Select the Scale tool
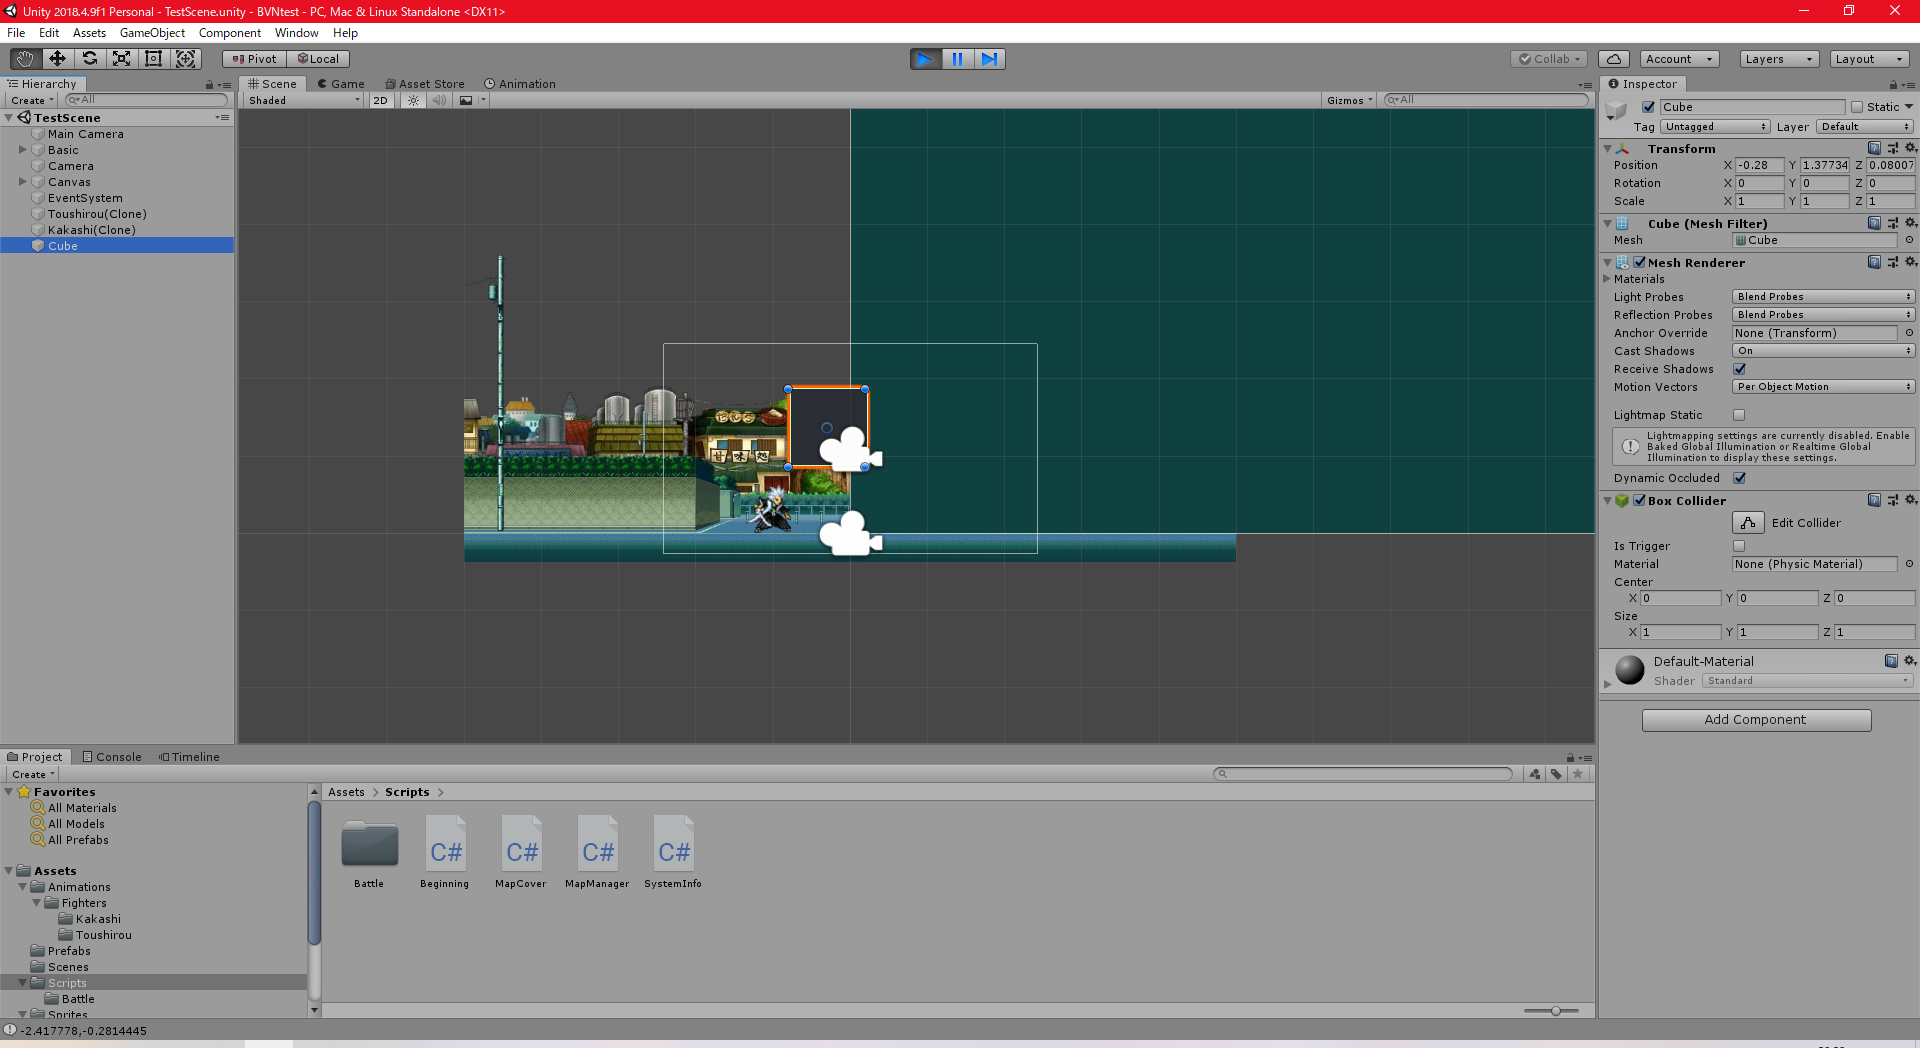 [121, 59]
